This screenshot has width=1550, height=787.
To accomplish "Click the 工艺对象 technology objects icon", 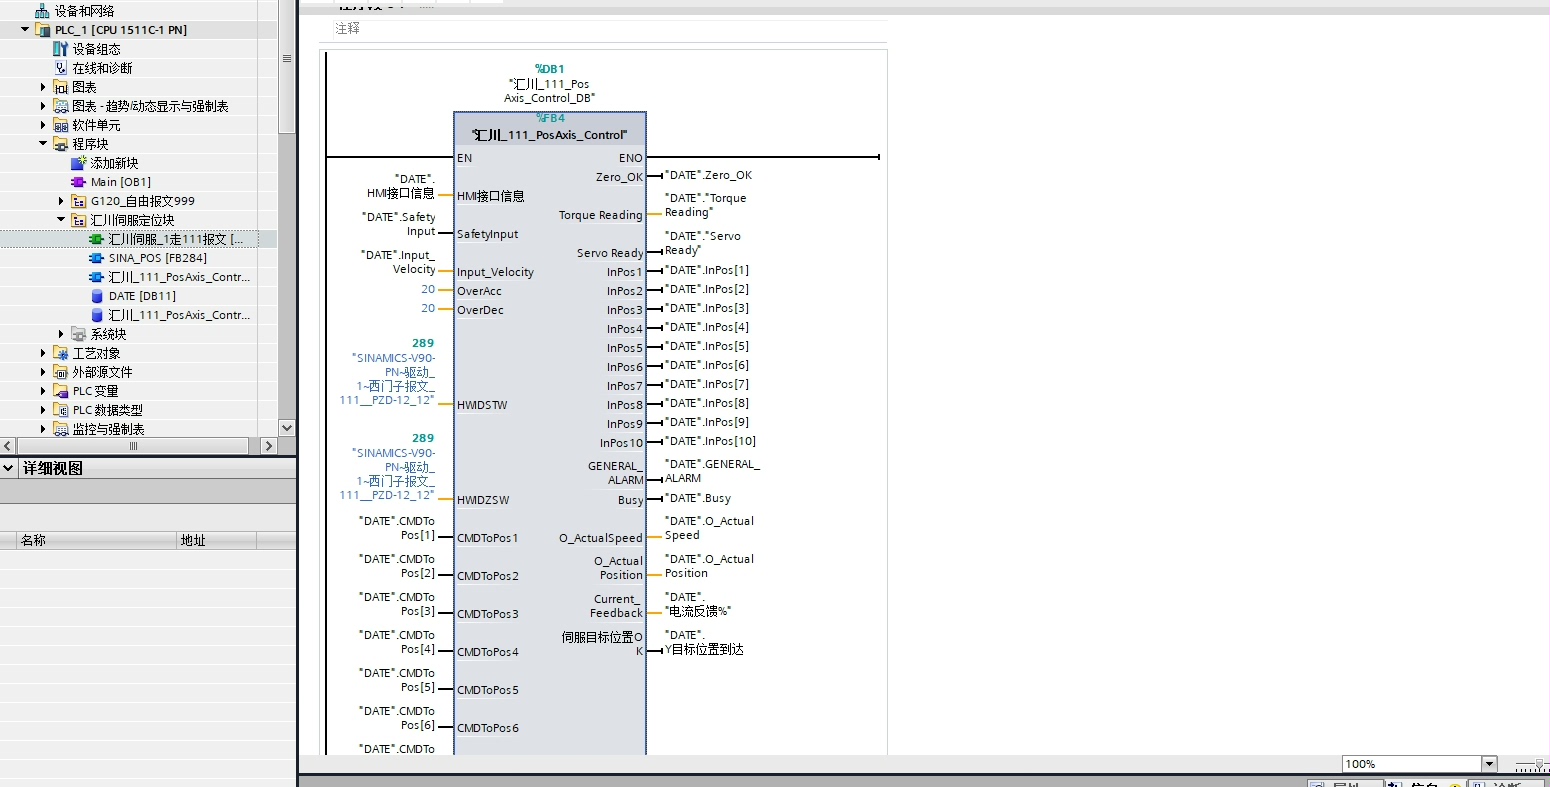I will click(x=60, y=353).
